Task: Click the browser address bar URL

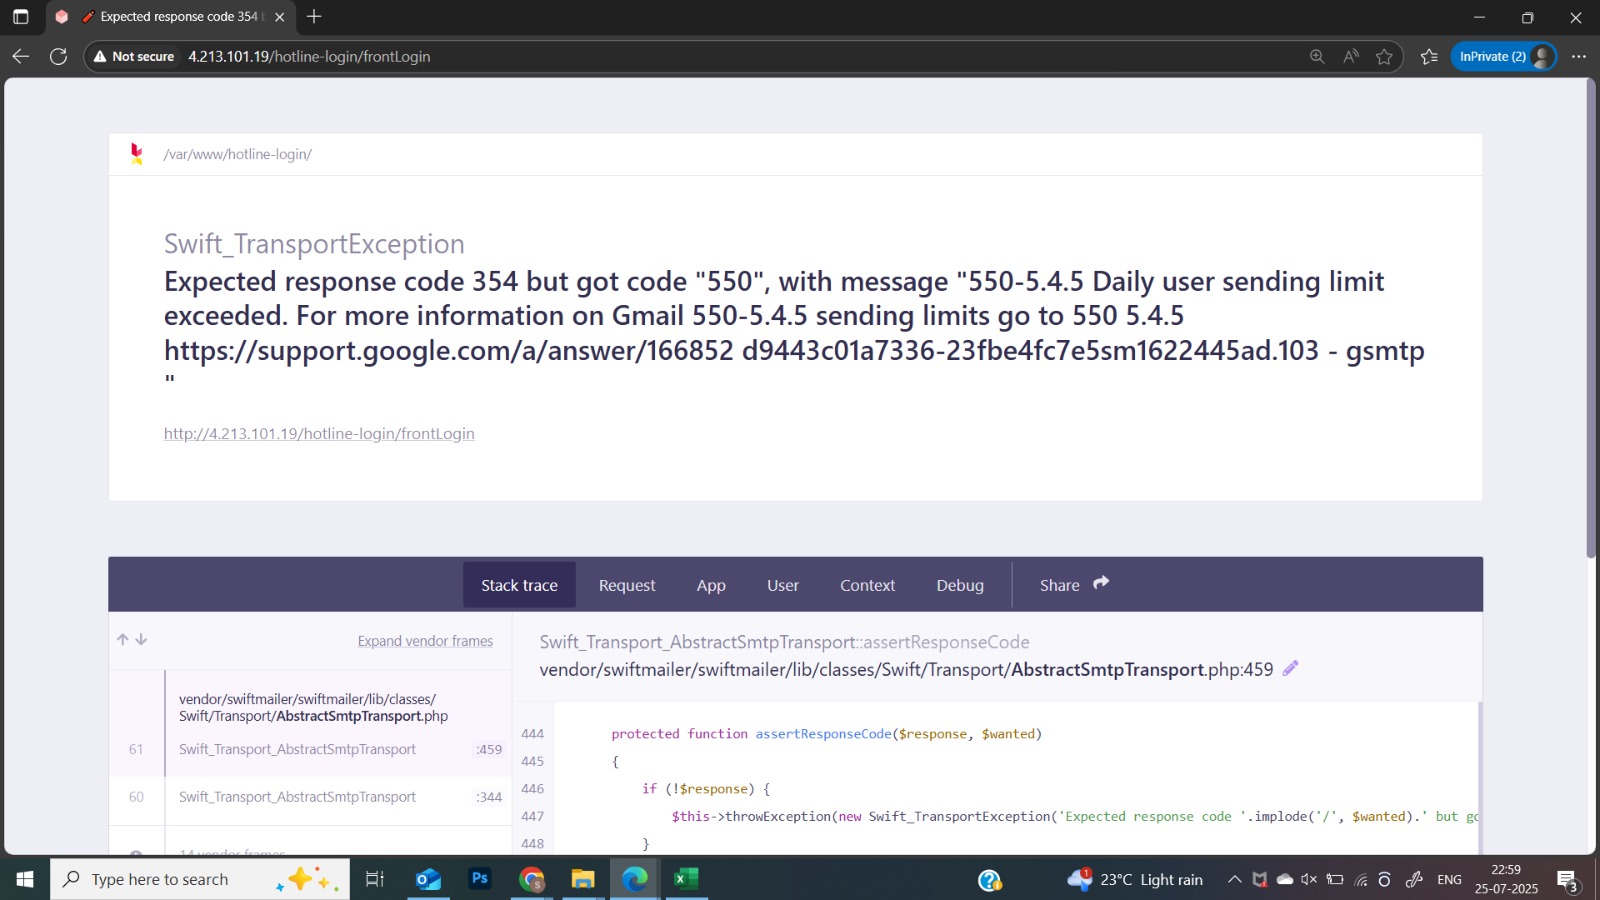Action: click(309, 57)
